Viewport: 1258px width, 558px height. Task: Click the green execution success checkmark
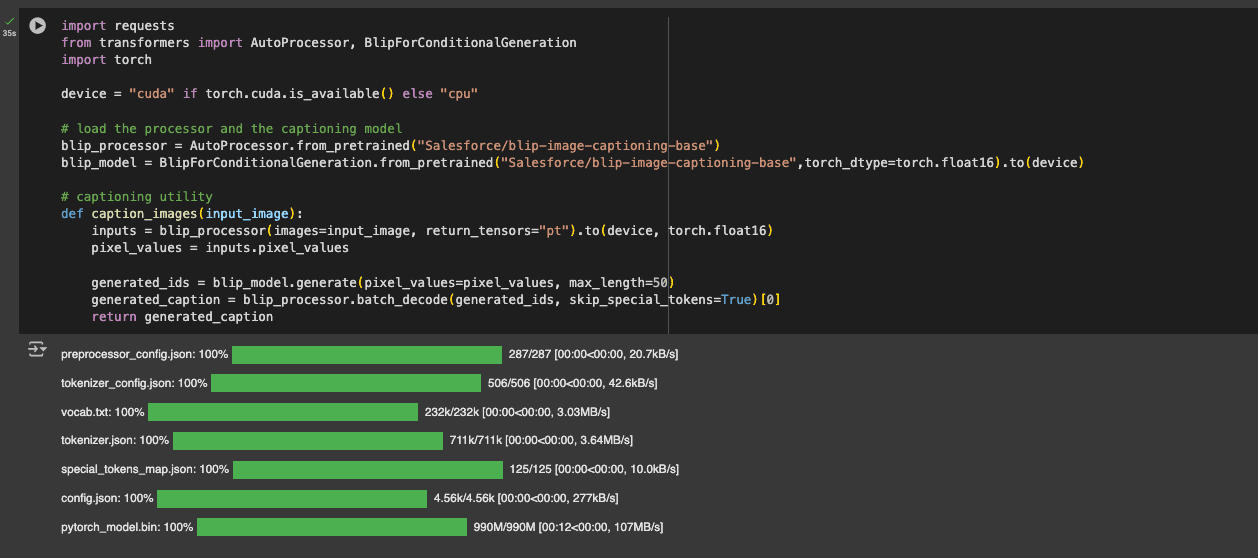9,20
